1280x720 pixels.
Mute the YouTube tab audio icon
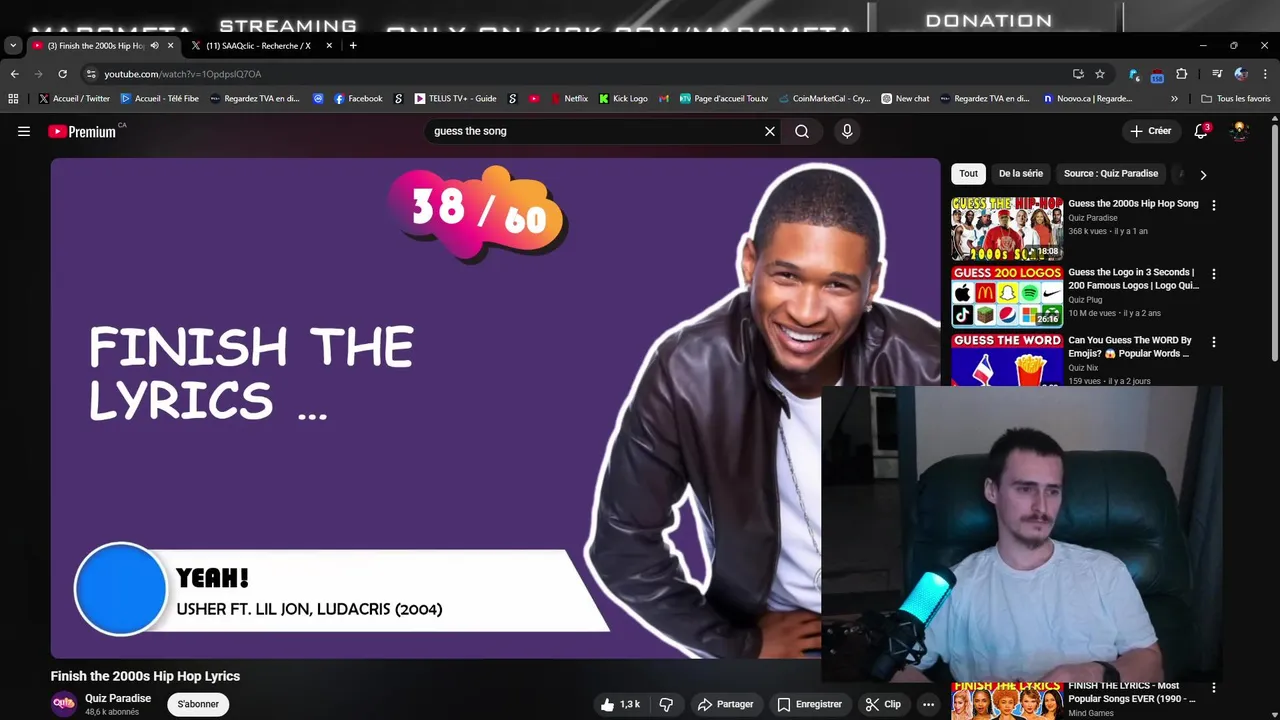(x=154, y=45)
